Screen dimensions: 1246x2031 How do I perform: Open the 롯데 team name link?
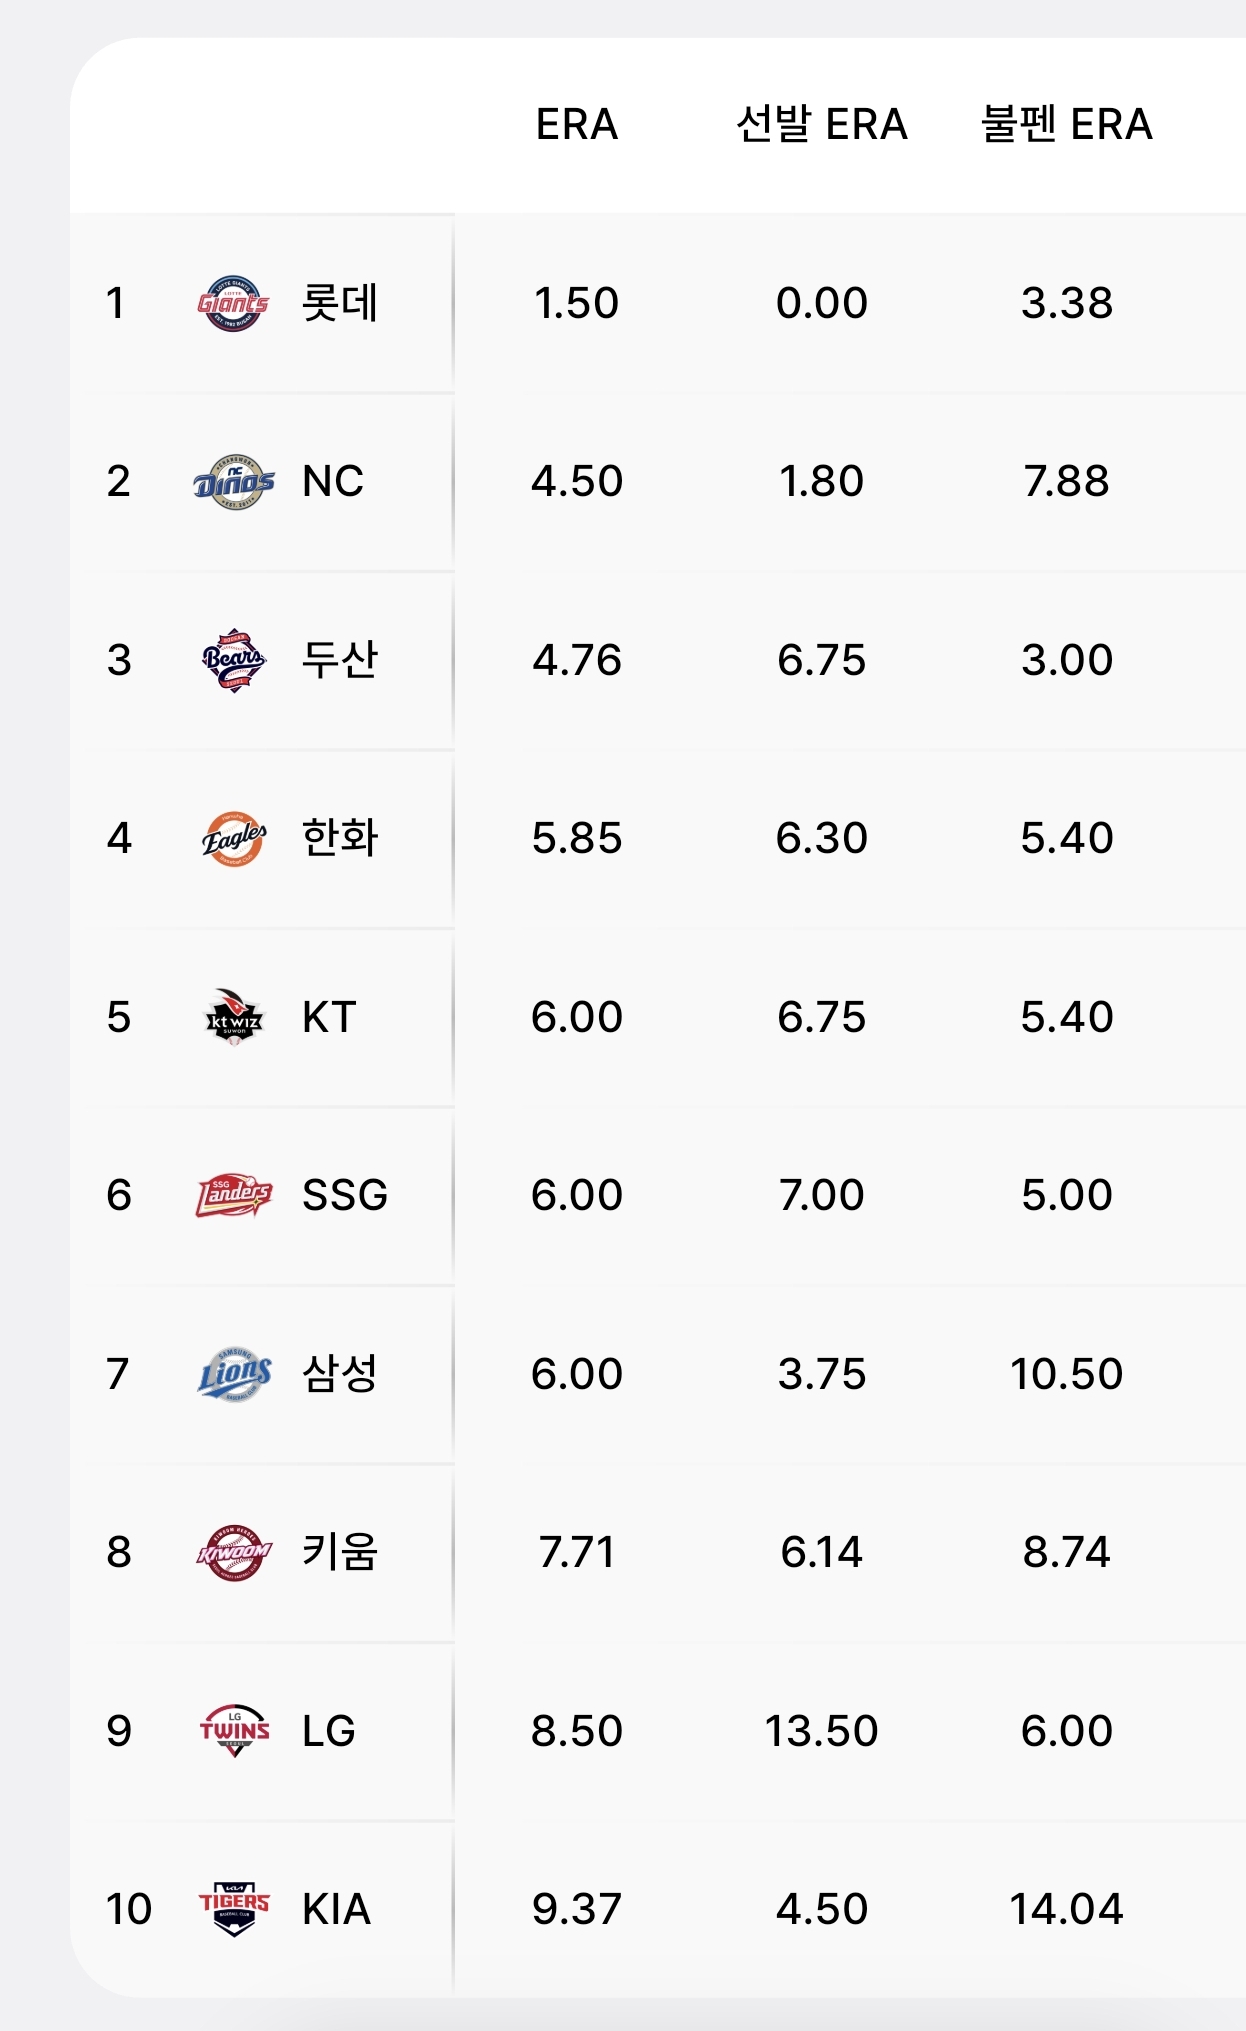[x=340, y=303]
